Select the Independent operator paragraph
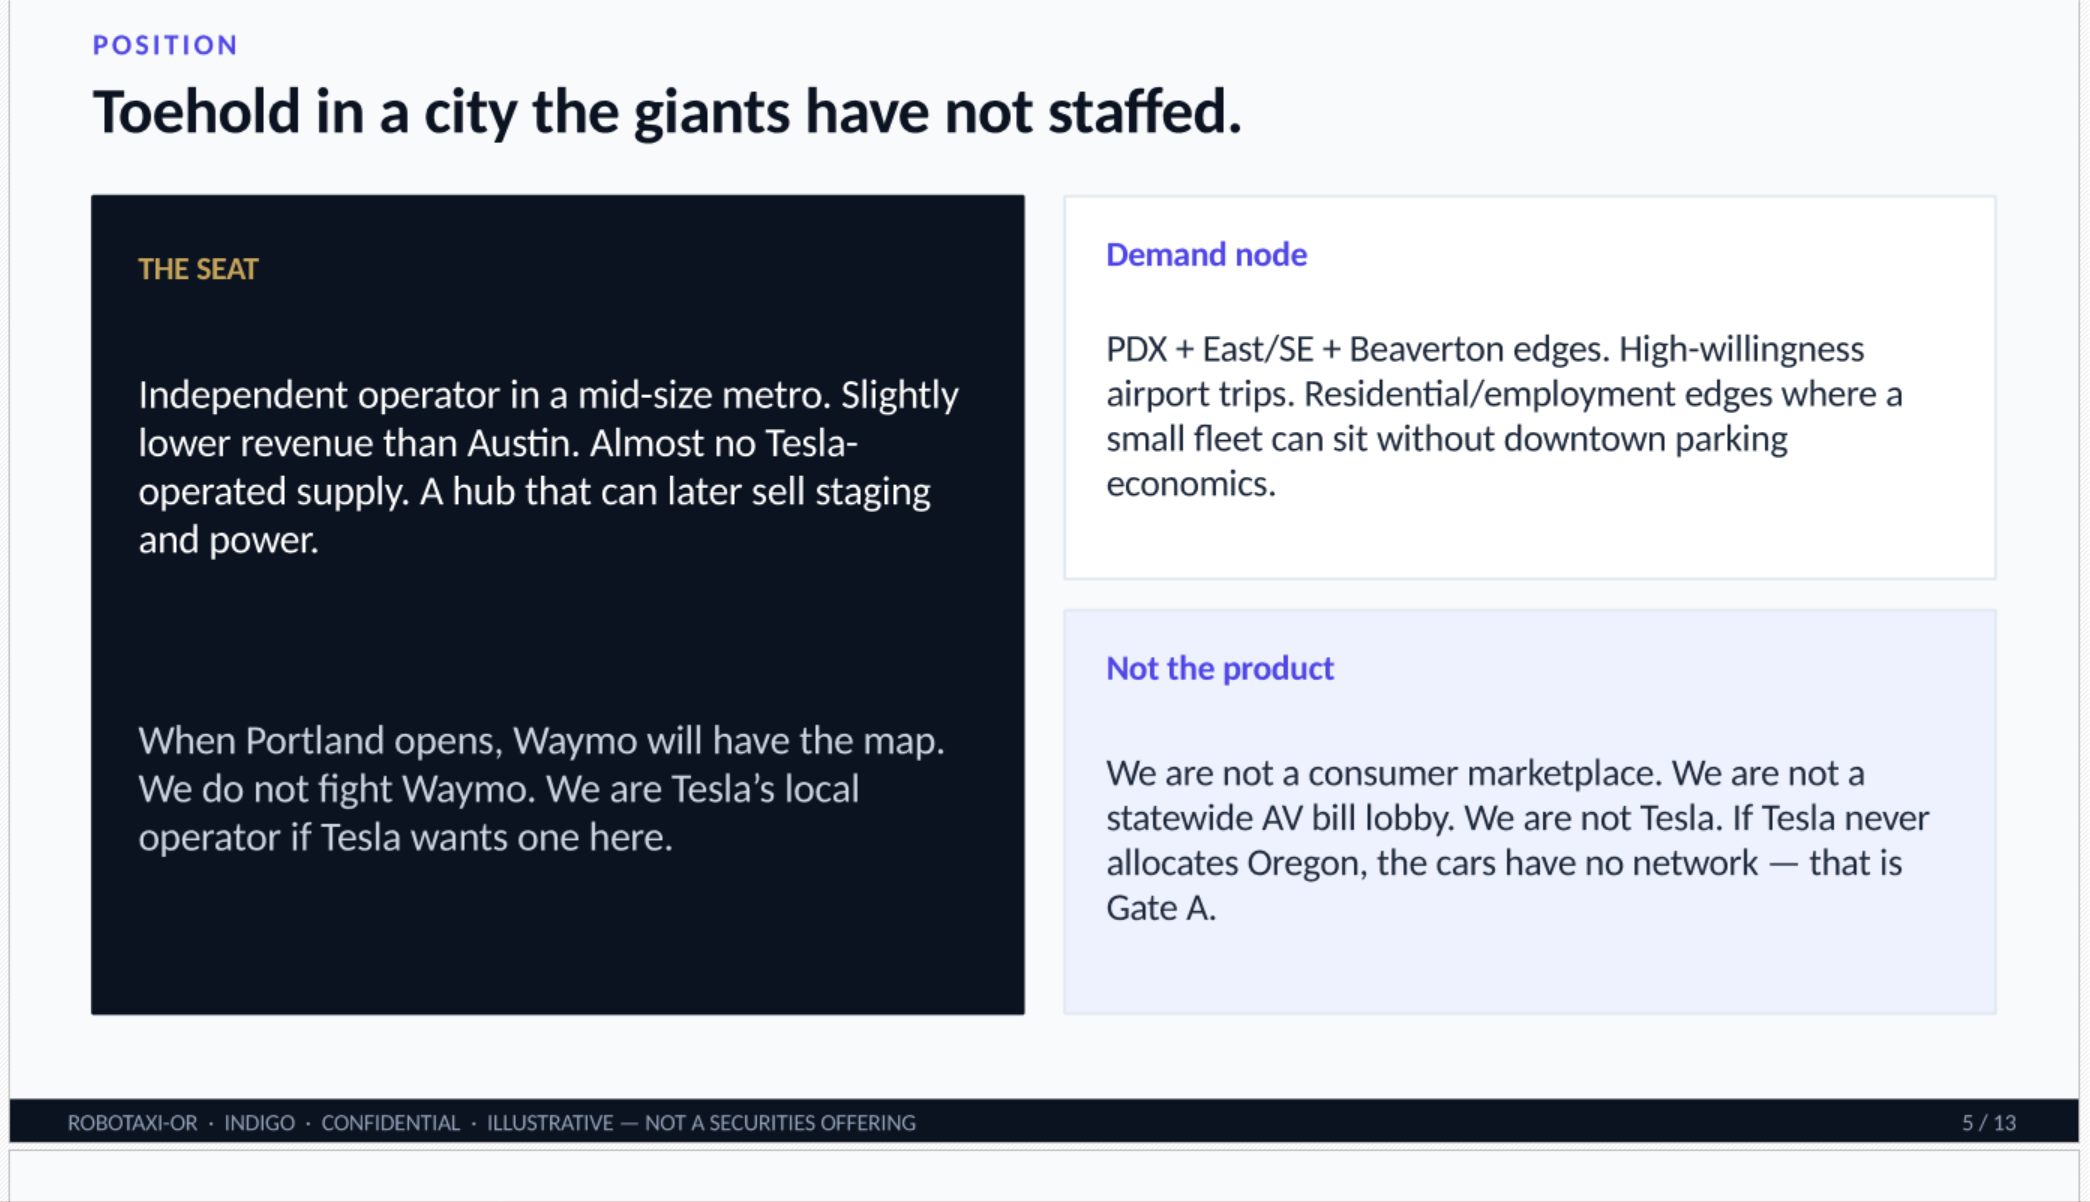 [x=548, y=467]
